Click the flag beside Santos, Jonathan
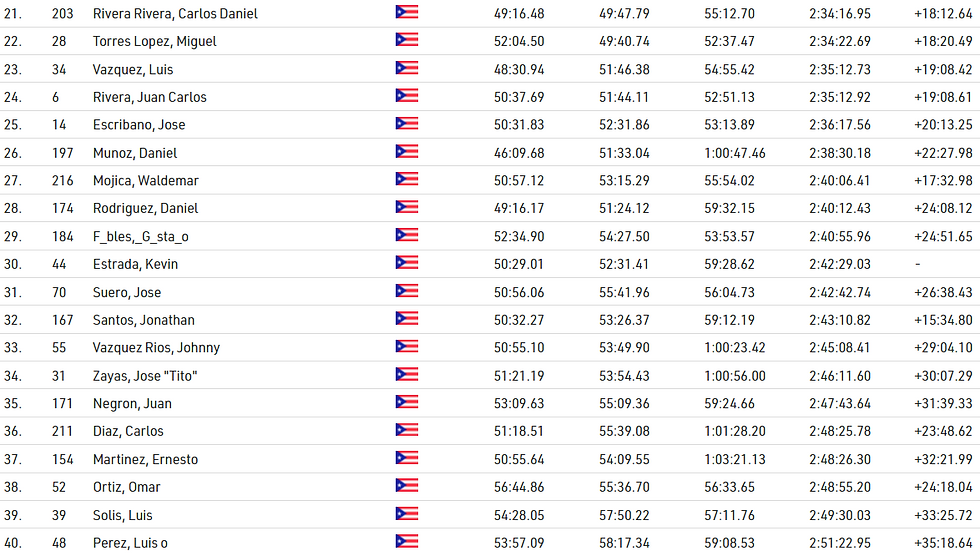The width and height of the screenshot is (980, 556). [406, 320]
